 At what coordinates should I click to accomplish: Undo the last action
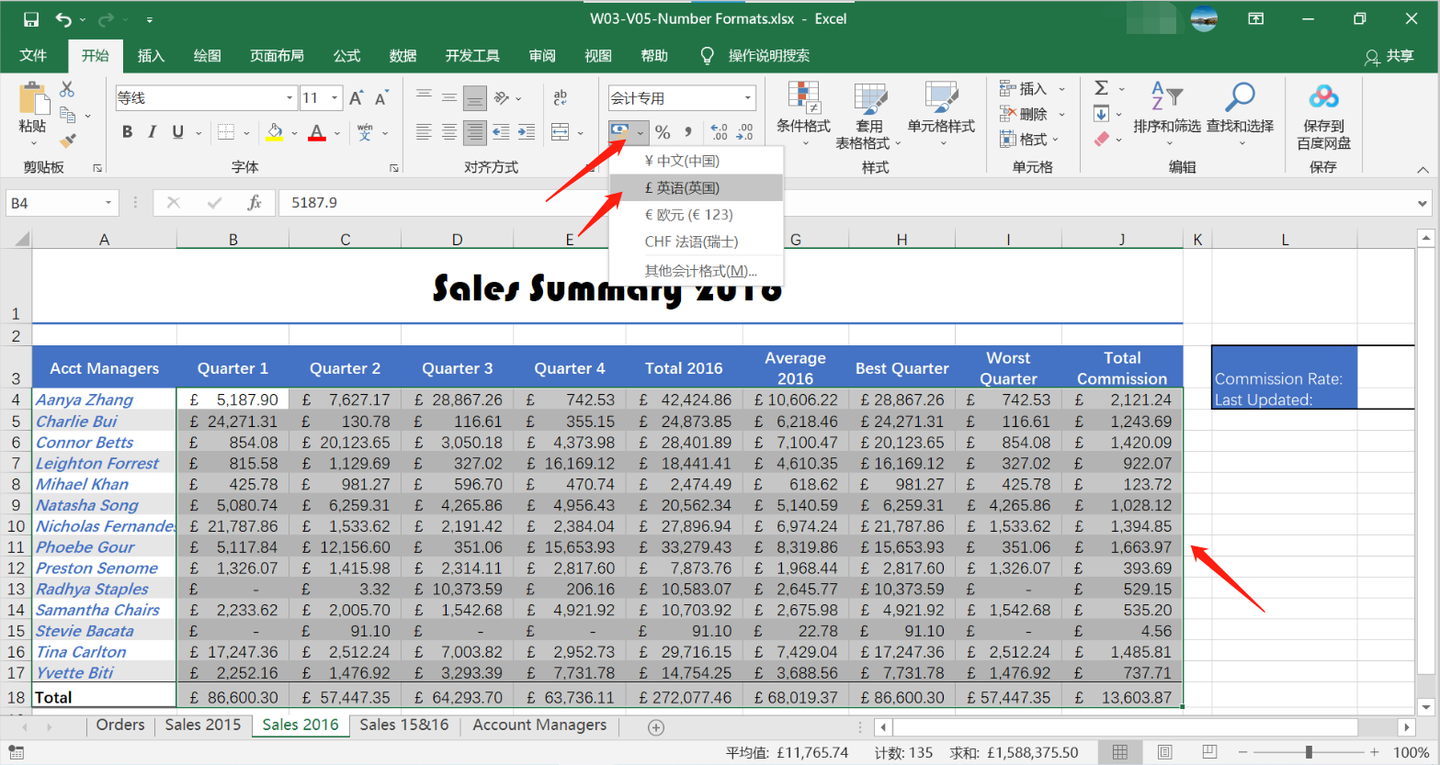[64, 19]
